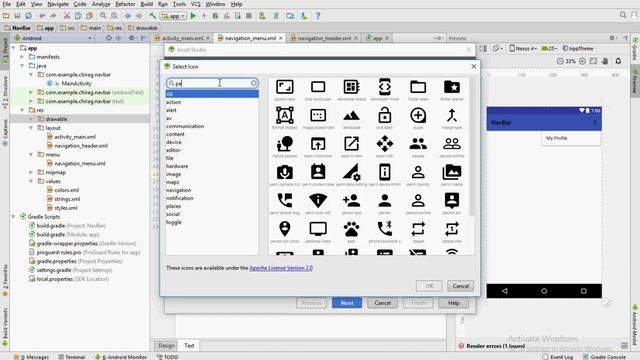This screenshot has width=640, height=360.
Task: Switch to the Design editor tab
Action: 166,346
